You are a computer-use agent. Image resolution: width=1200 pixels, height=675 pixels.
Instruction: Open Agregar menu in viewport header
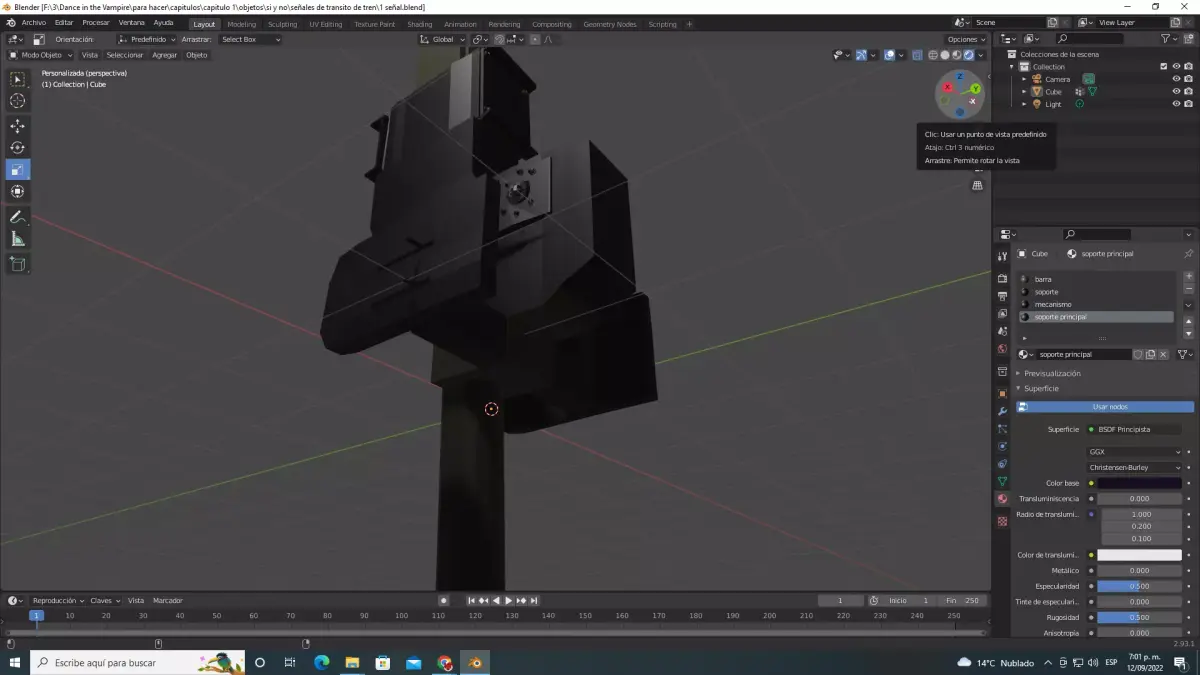(164, 55)
